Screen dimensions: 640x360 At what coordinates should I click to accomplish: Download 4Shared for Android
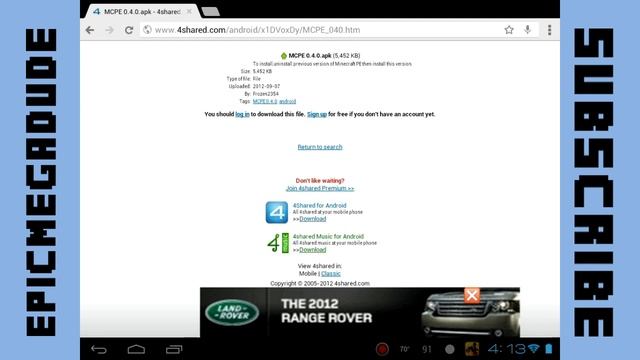point(313,219)
